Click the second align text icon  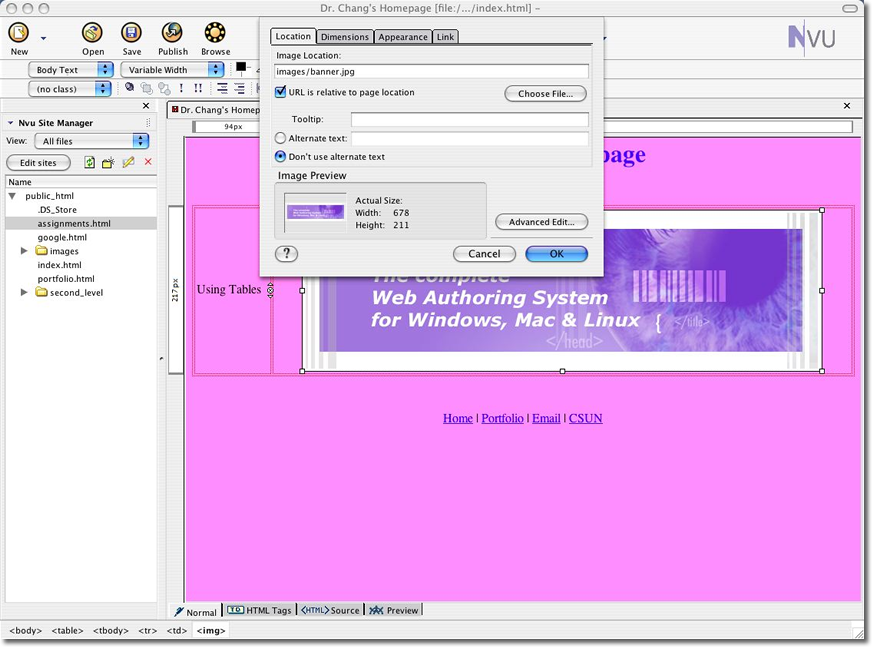pos(239,88)
